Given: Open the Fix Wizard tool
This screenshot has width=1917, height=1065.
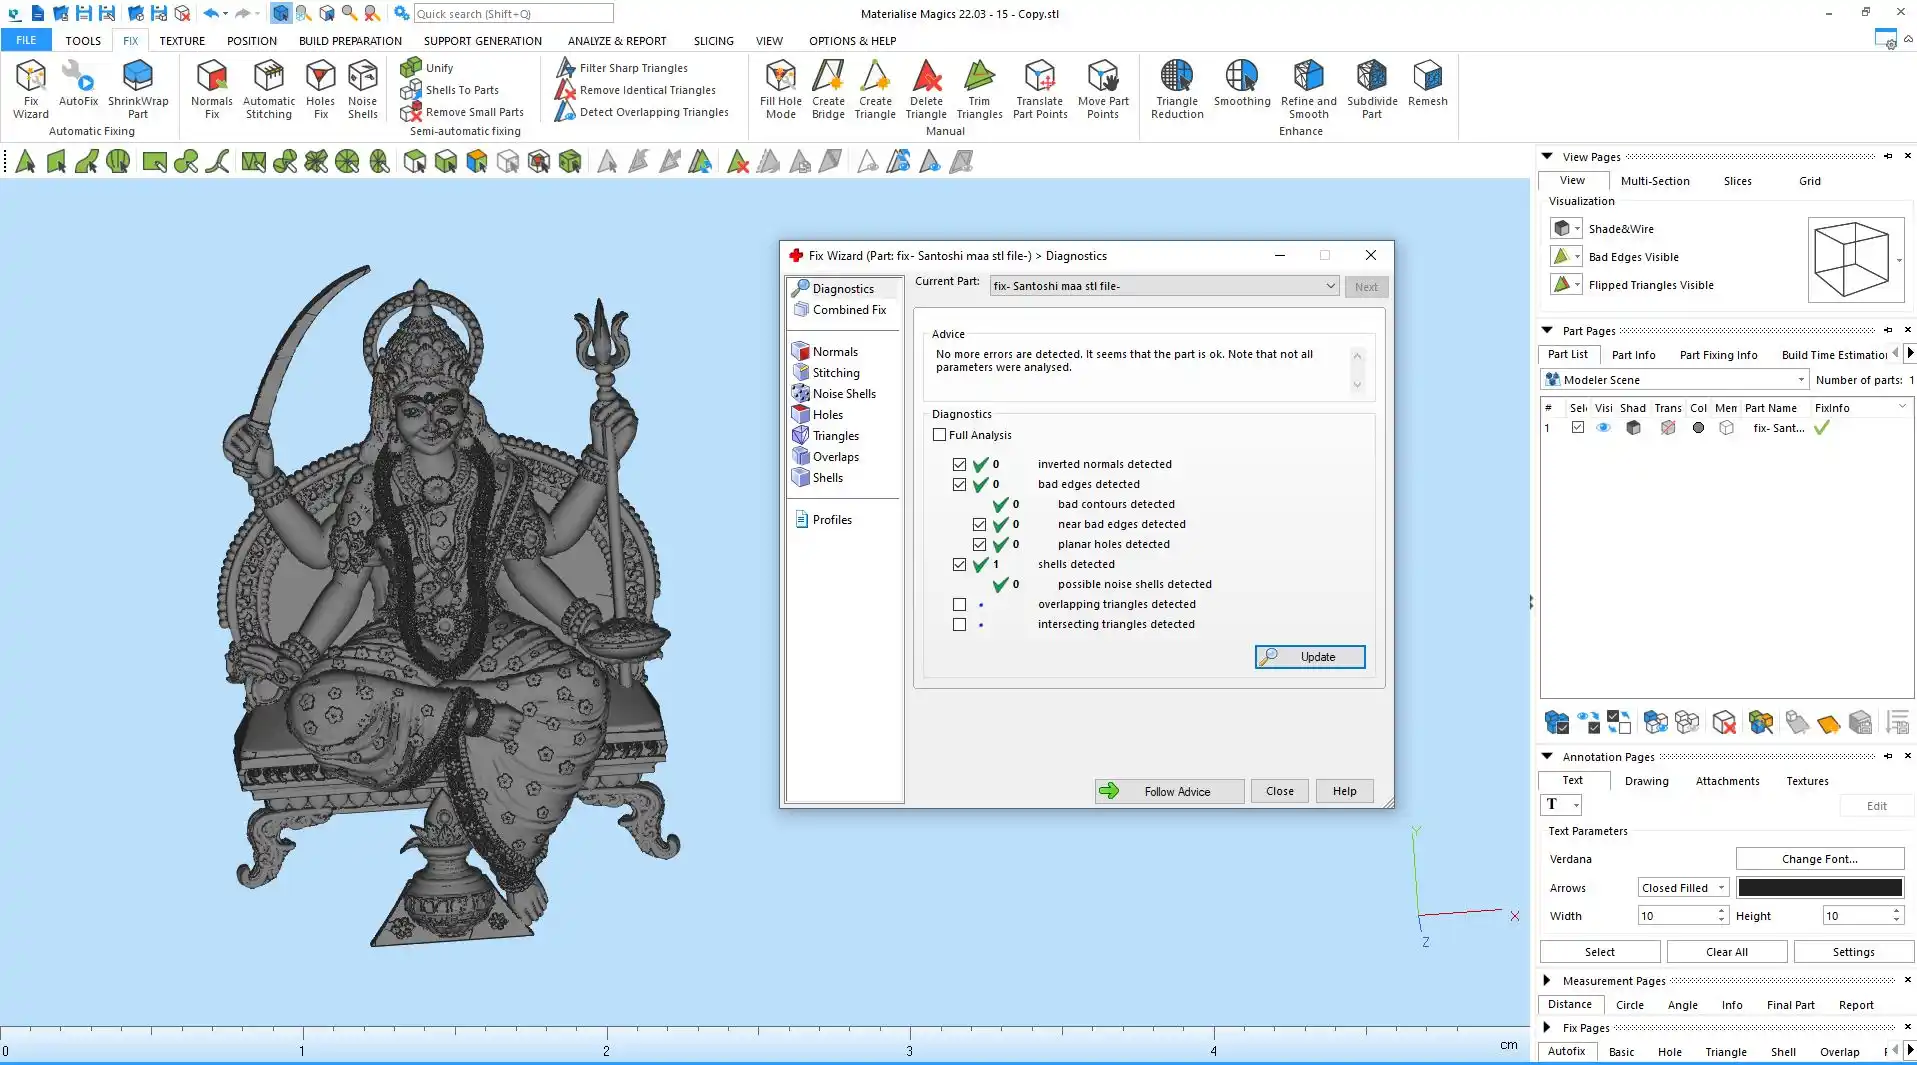Looking at the screenshot, I should pyautogui.click(x=30, y=88).
